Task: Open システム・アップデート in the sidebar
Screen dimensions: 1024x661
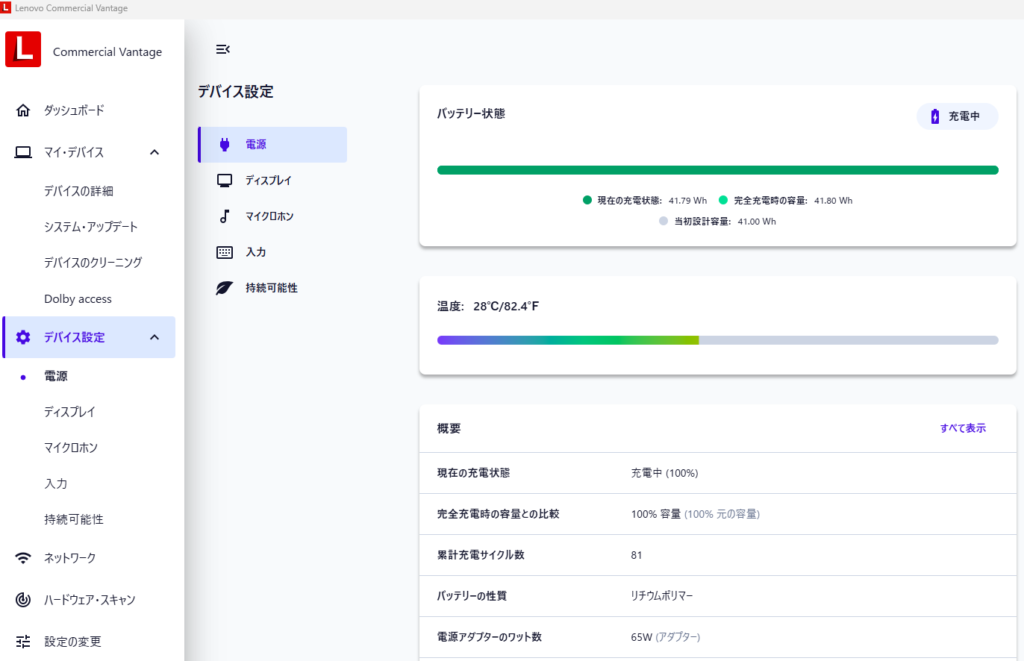Action: tap(91, 227)
